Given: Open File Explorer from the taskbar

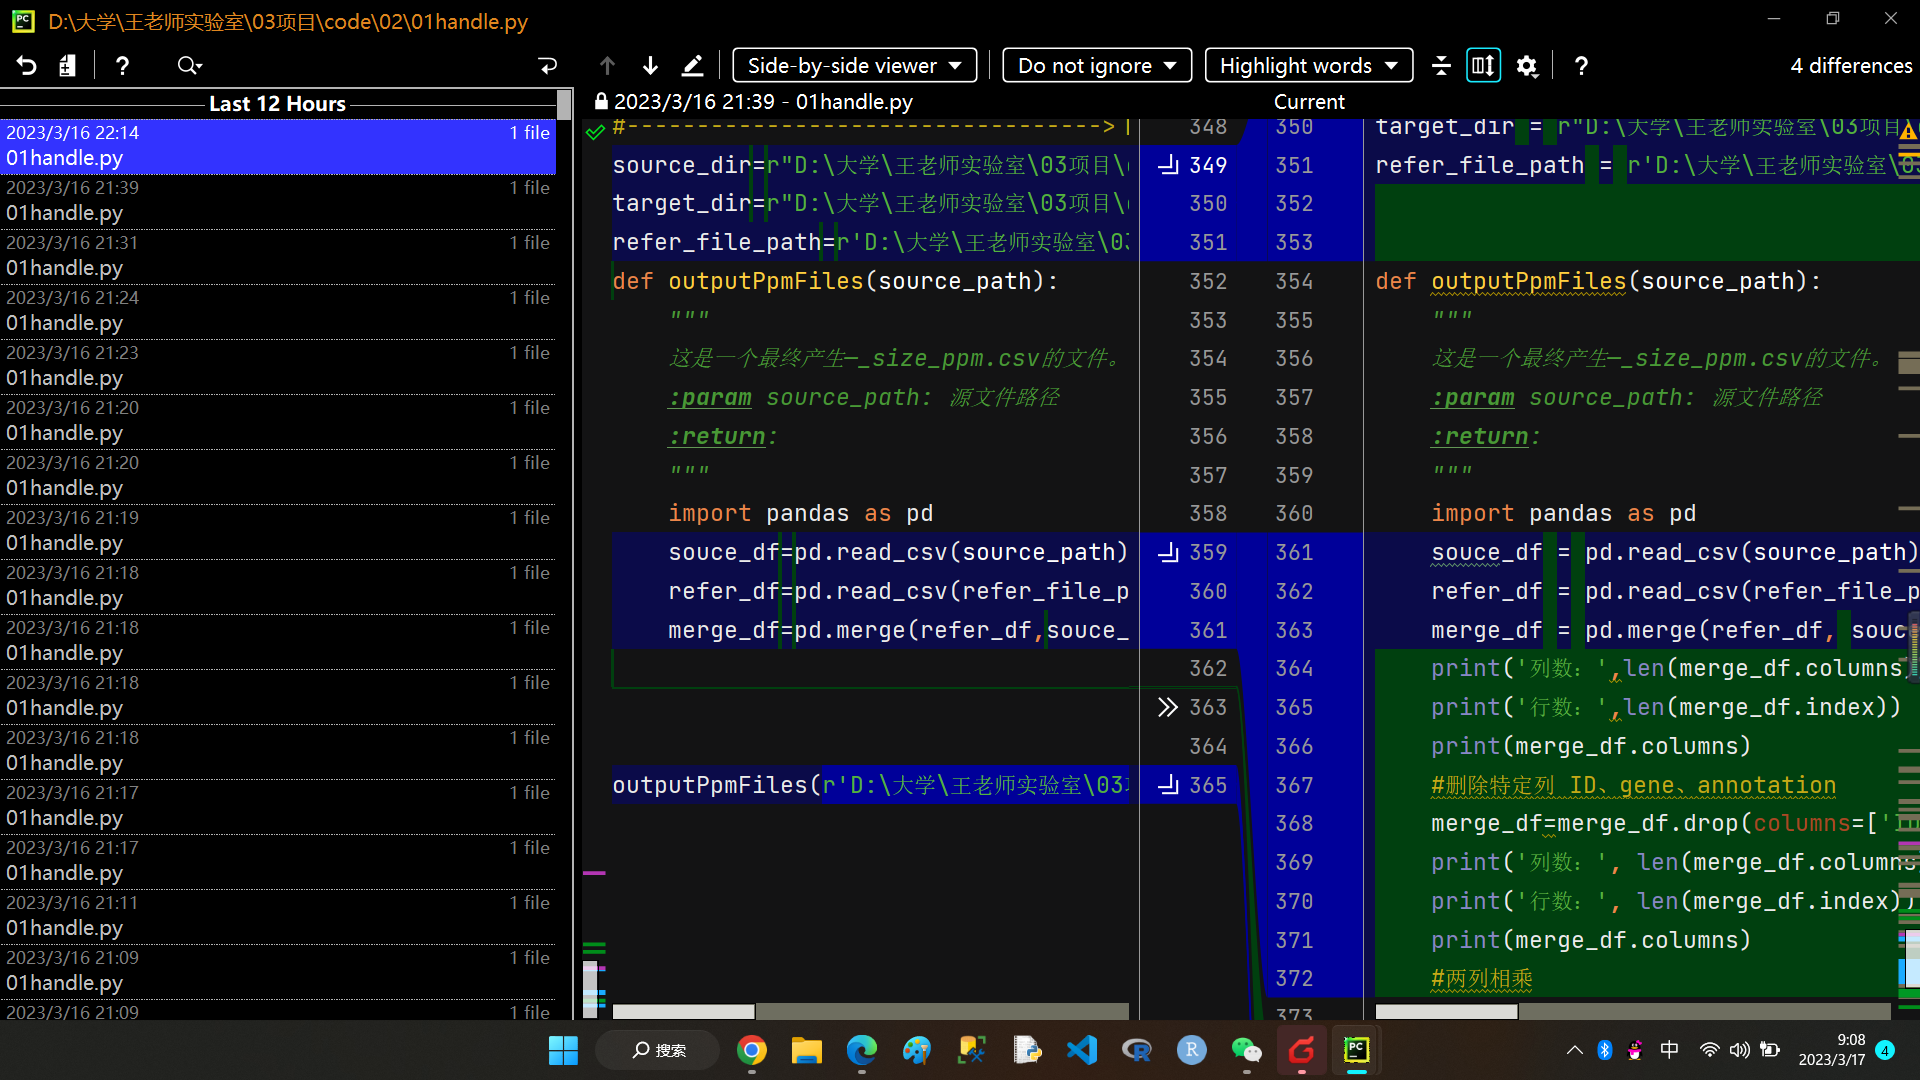Looking at the screenshot, I should click(x=807, y=1051).
